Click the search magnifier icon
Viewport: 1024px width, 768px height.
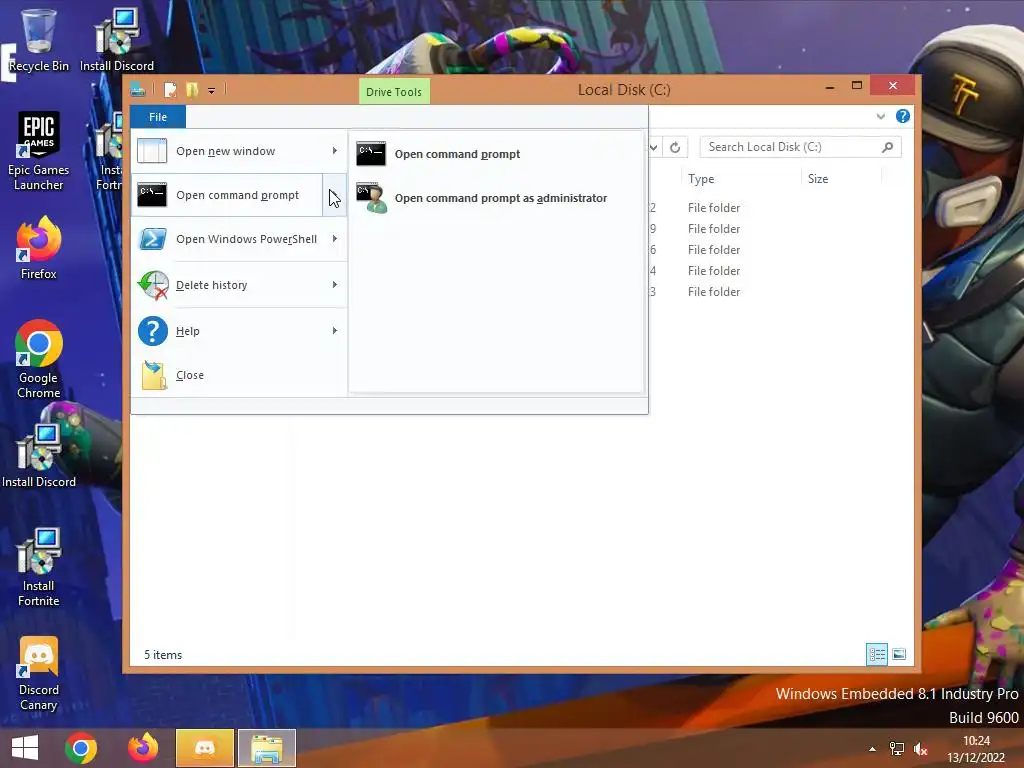point(887,148)
